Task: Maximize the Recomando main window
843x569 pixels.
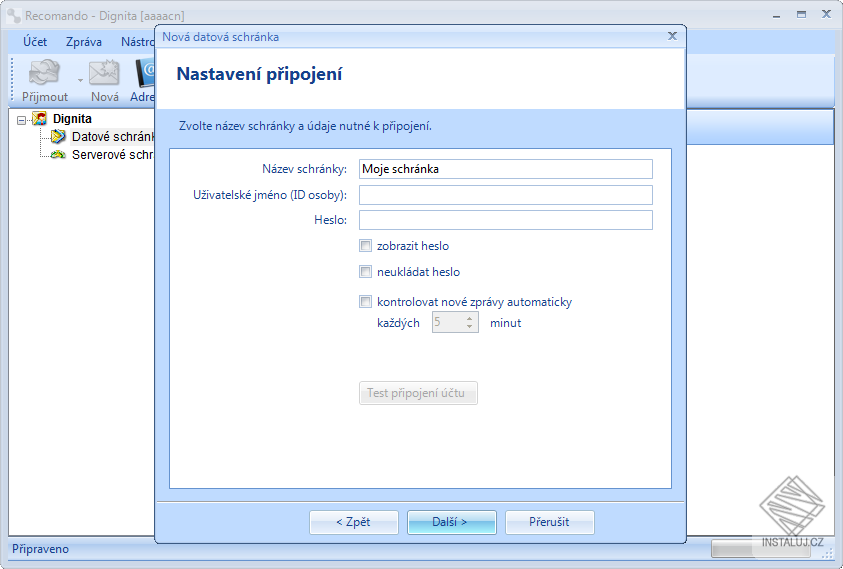Action: coord(802,15)
